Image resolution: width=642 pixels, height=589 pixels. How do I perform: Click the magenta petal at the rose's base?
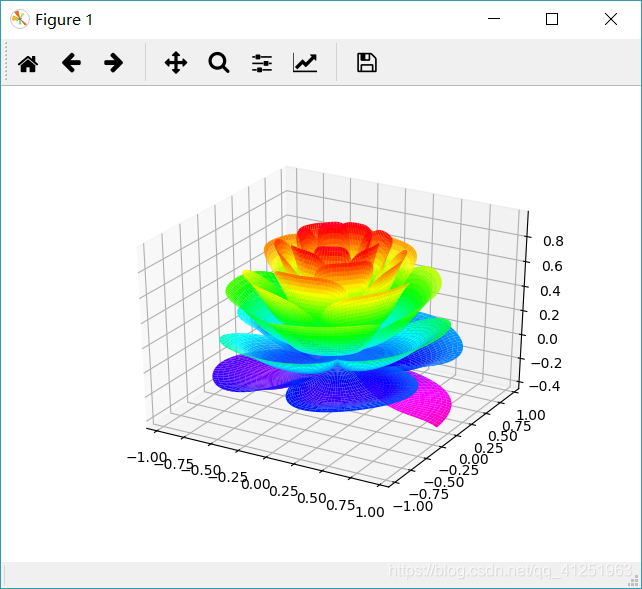coord(426,401)
